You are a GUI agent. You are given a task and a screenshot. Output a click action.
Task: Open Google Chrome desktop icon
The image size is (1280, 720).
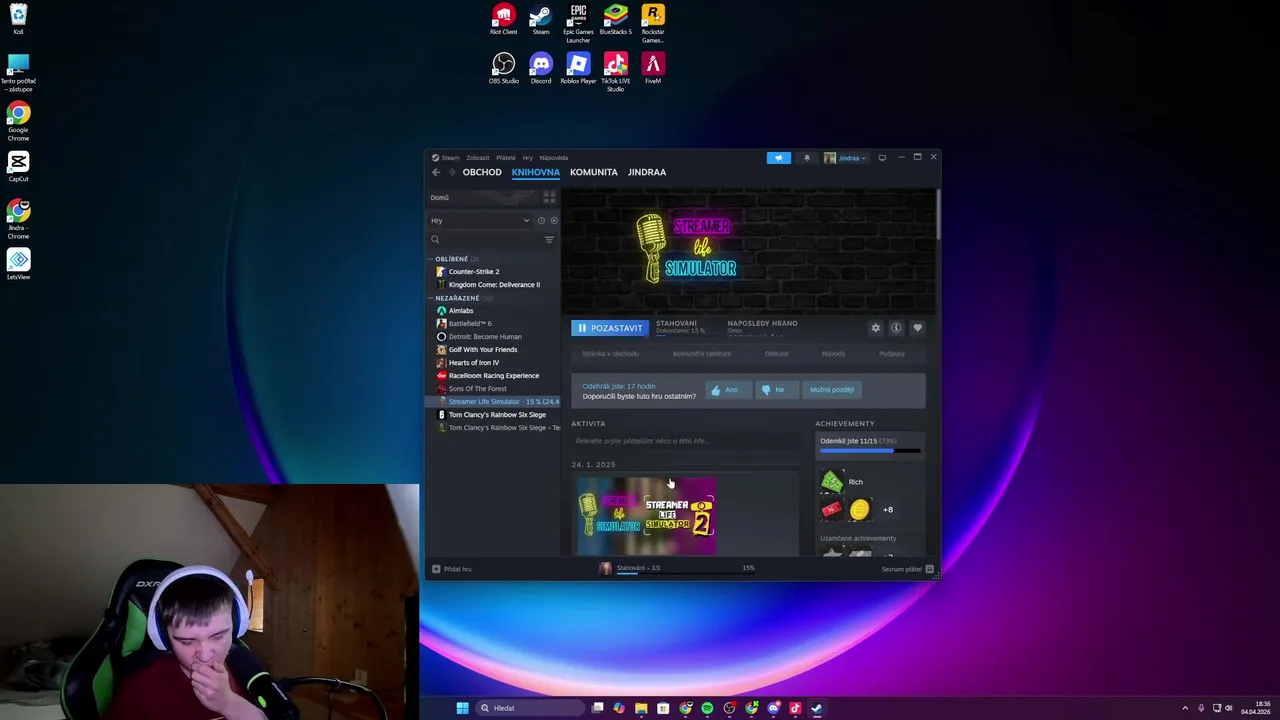tap(18, 121)
